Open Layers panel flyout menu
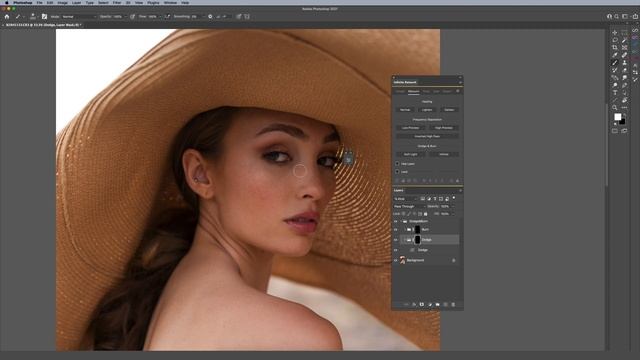Viewport: 640px width, 360px height. pos(460,190)
